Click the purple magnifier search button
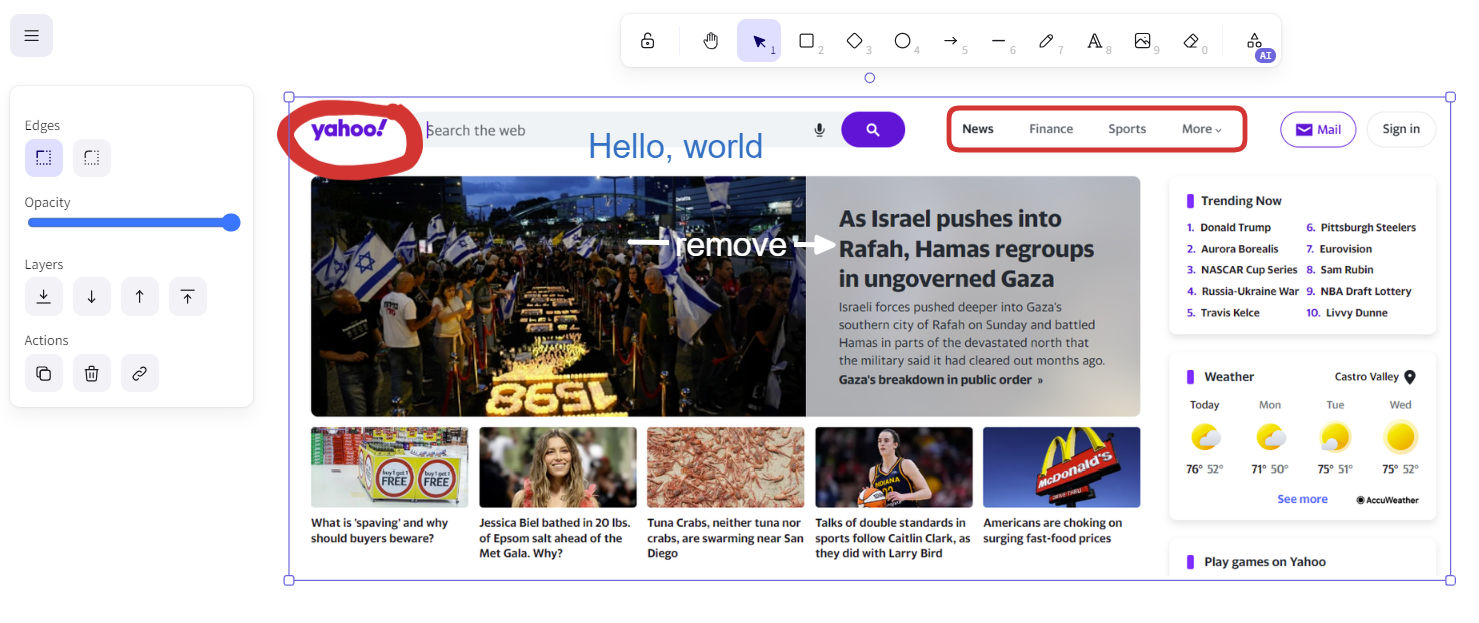Viewport: 1479px width, 623px height. 873,130
